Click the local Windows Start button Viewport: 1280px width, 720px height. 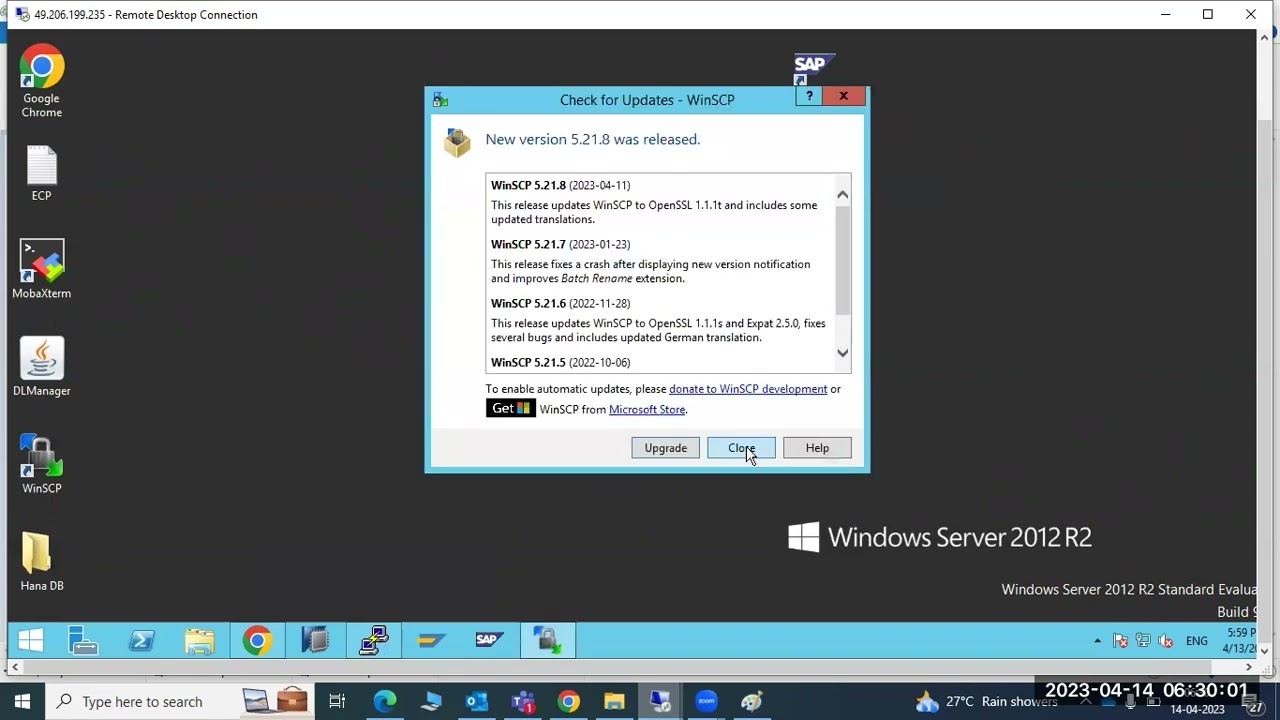[x=22, y=702]
